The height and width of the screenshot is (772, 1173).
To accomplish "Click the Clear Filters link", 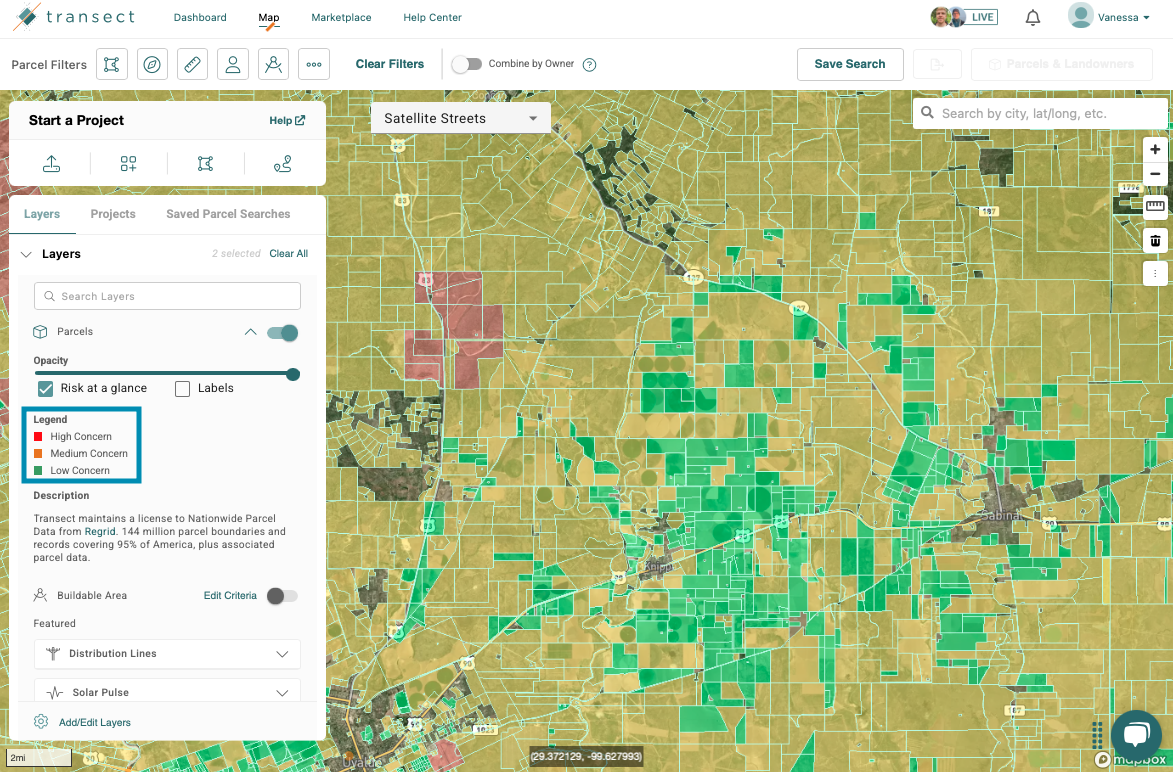I will pyautogui.click(x=390, y=64).
